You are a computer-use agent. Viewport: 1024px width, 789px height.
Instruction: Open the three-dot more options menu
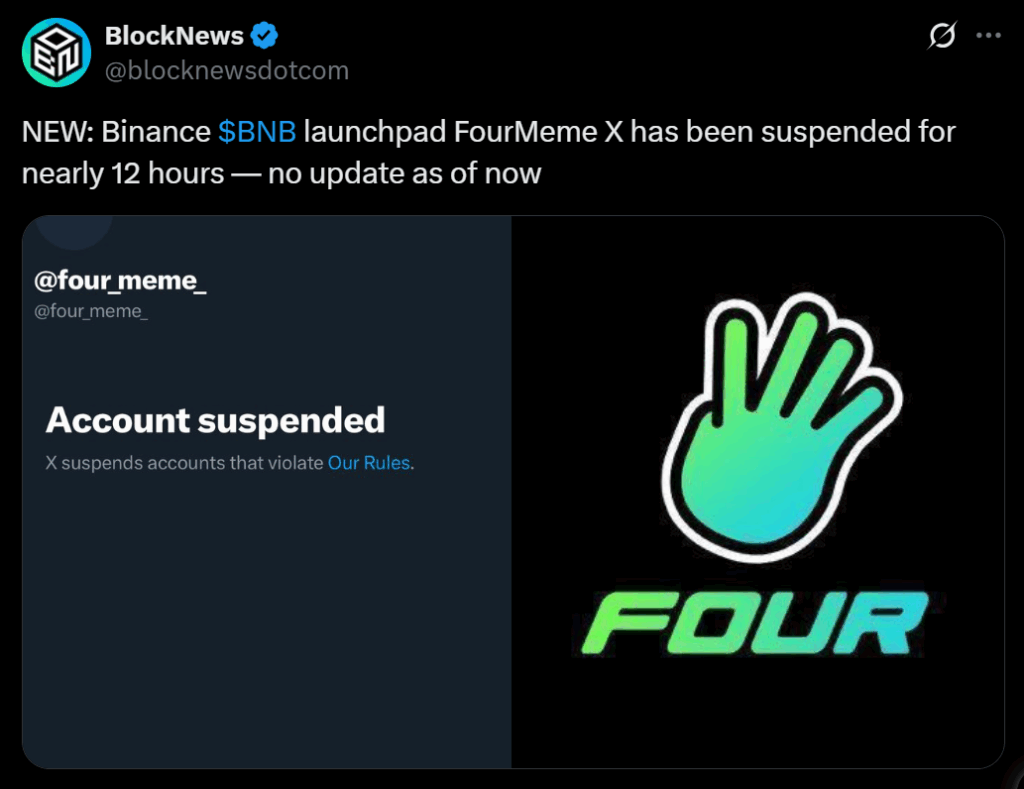pos(988,37)
